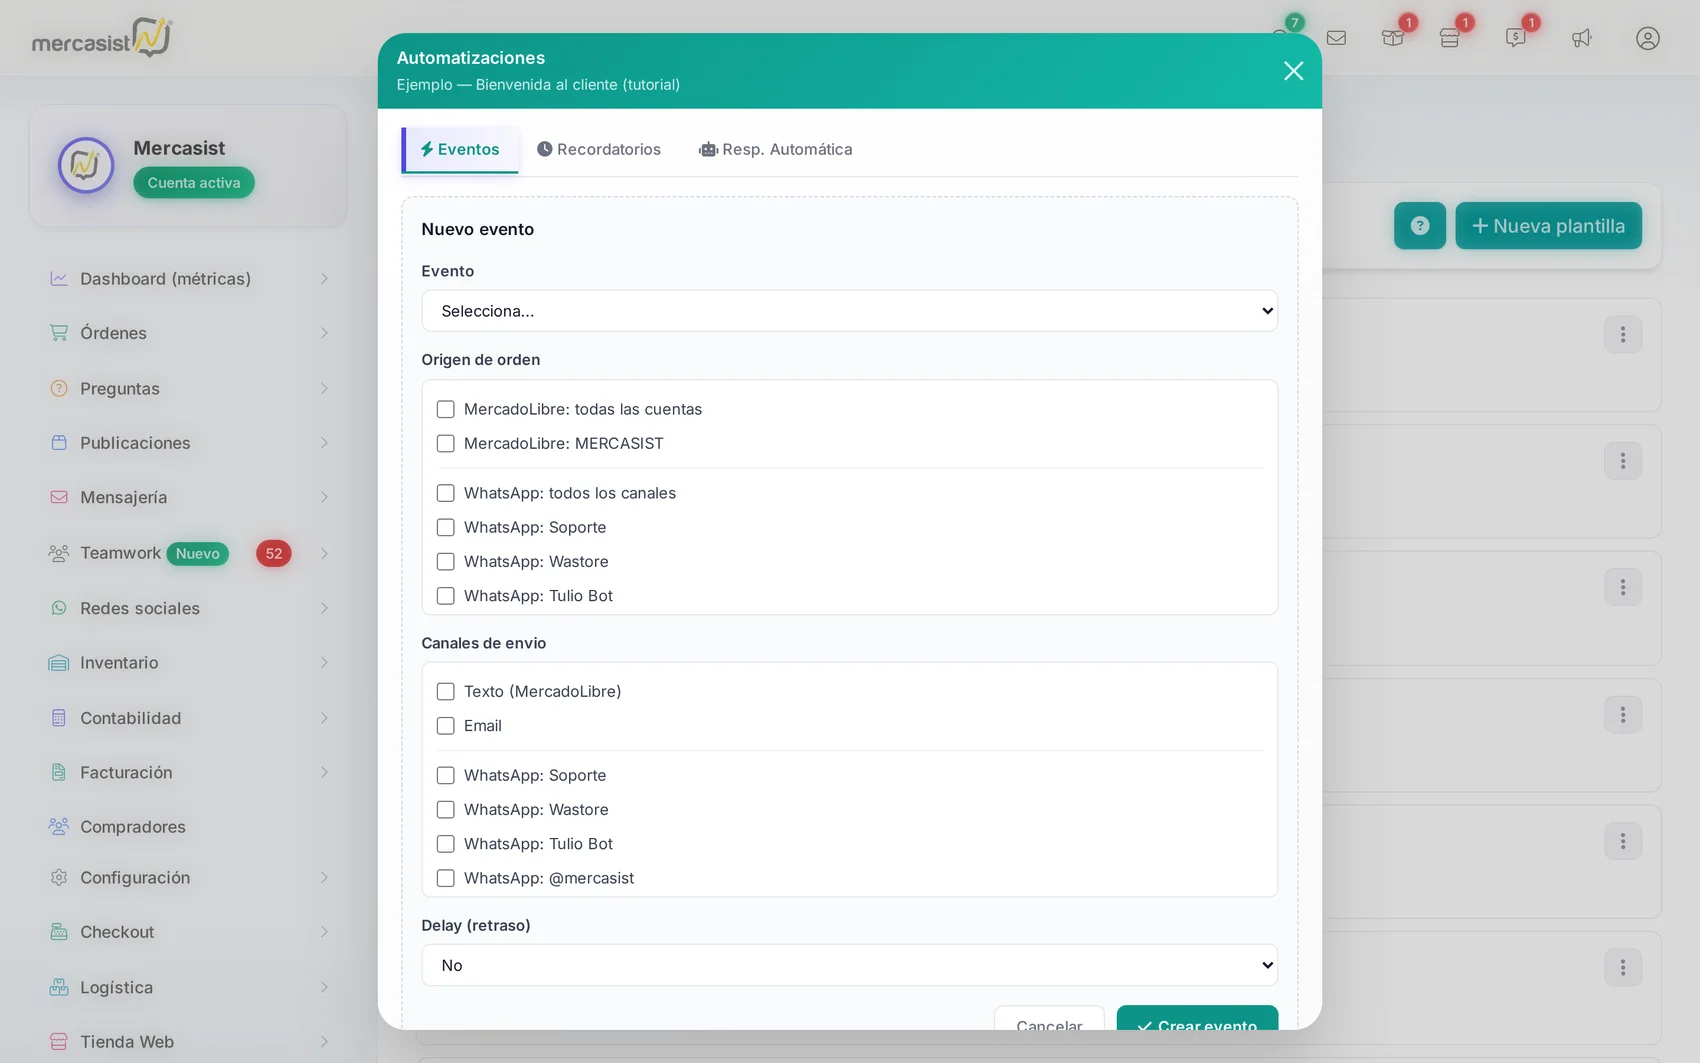1700x1063 pixels.
Task: Click the Cuenta activa badge
Action: pyautogui.click(x=194, y=183)
